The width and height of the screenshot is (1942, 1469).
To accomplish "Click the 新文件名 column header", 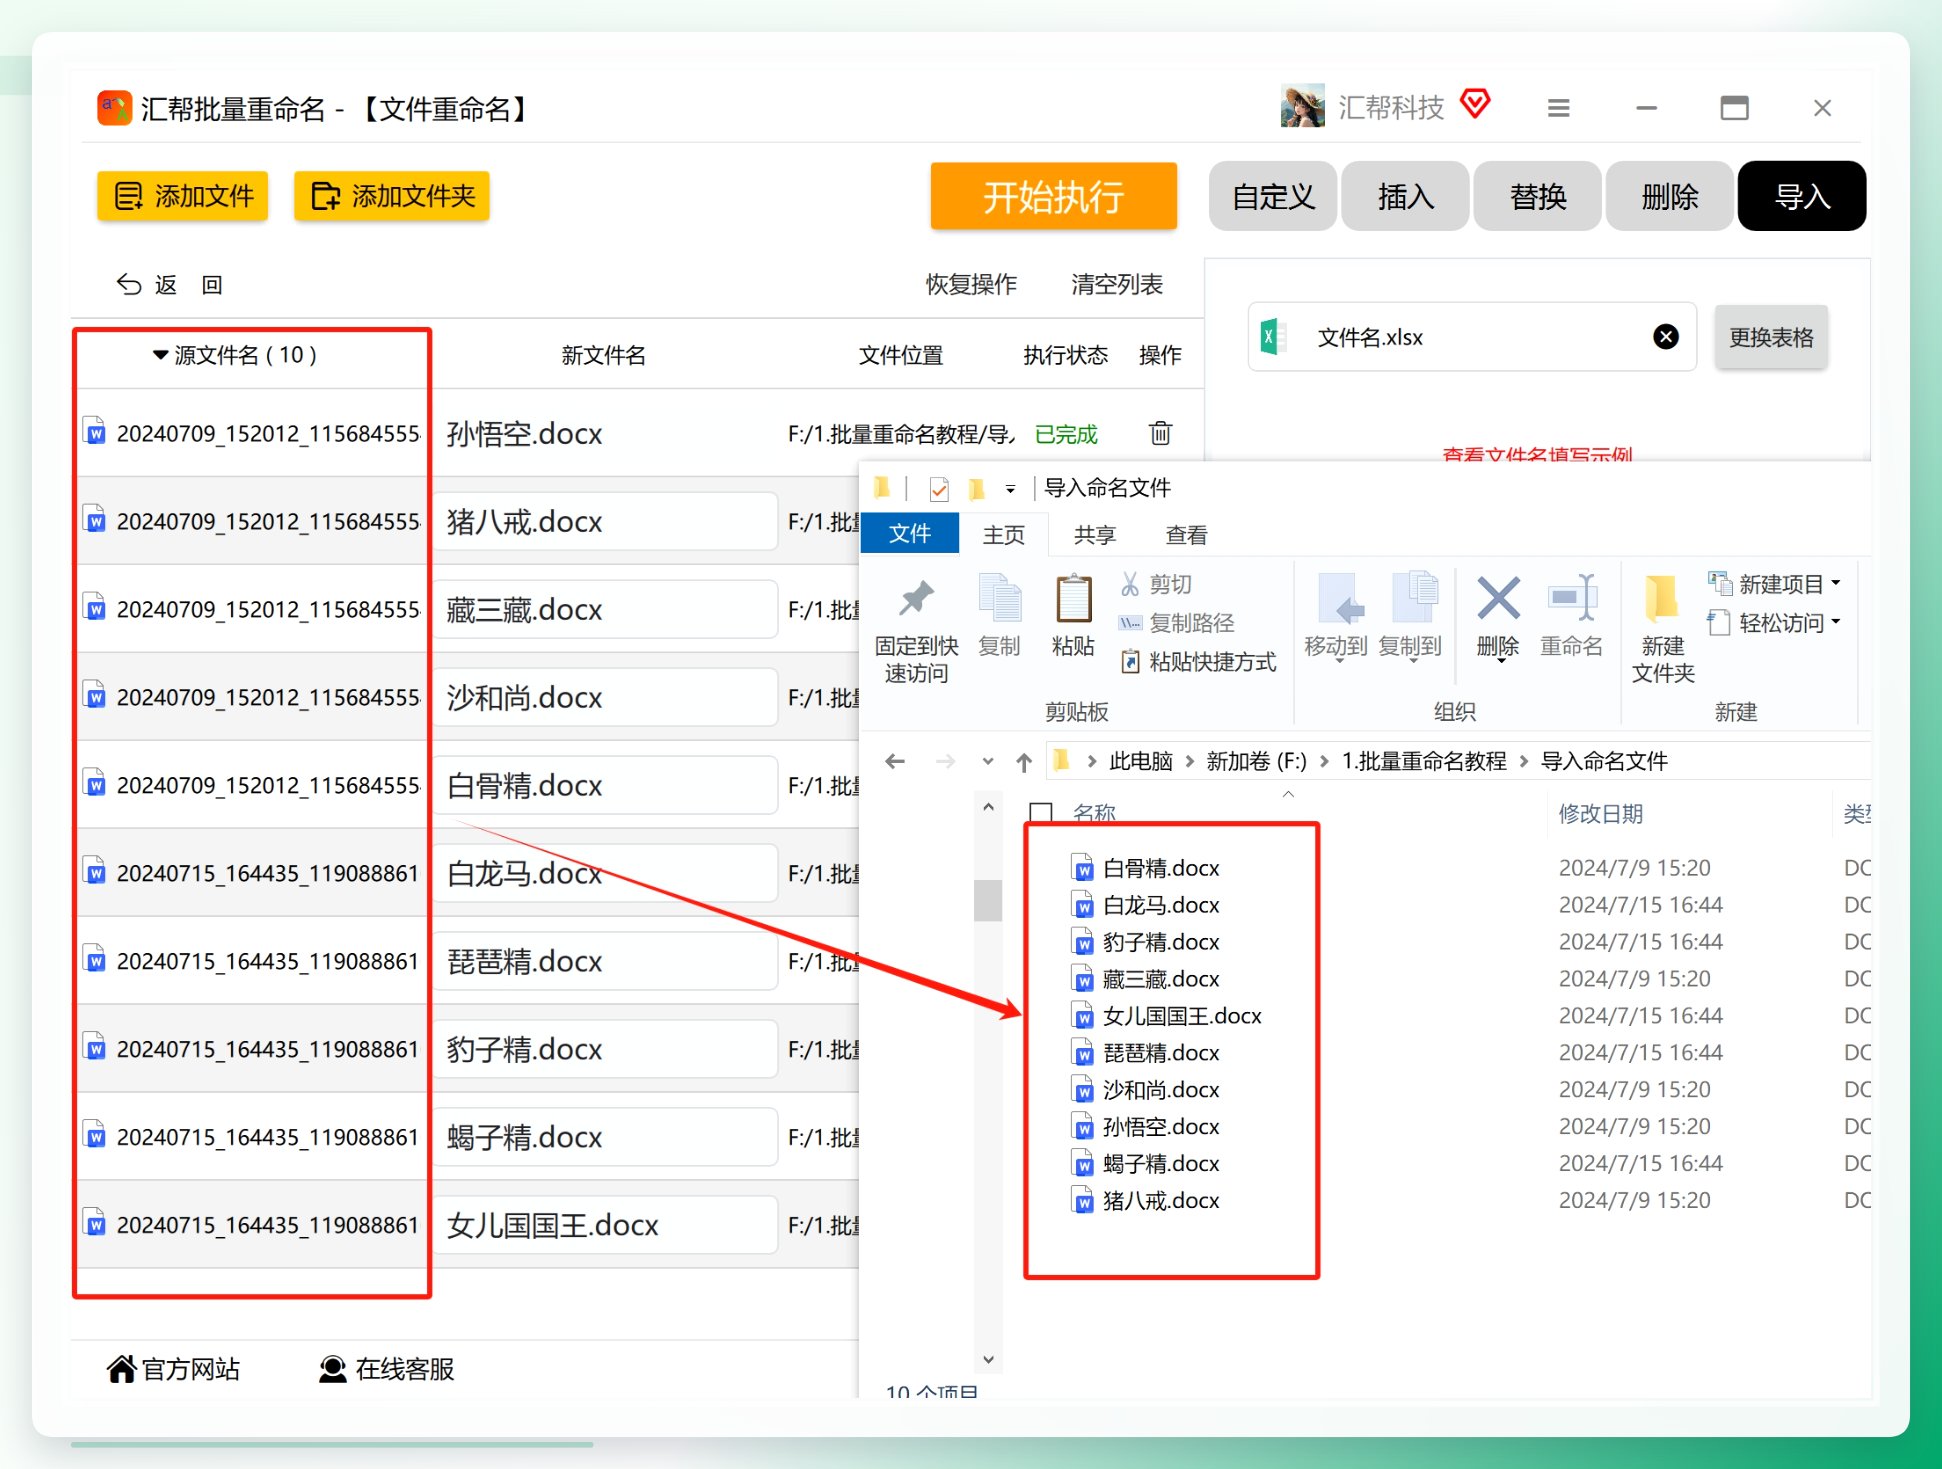I will coord(603,355).
